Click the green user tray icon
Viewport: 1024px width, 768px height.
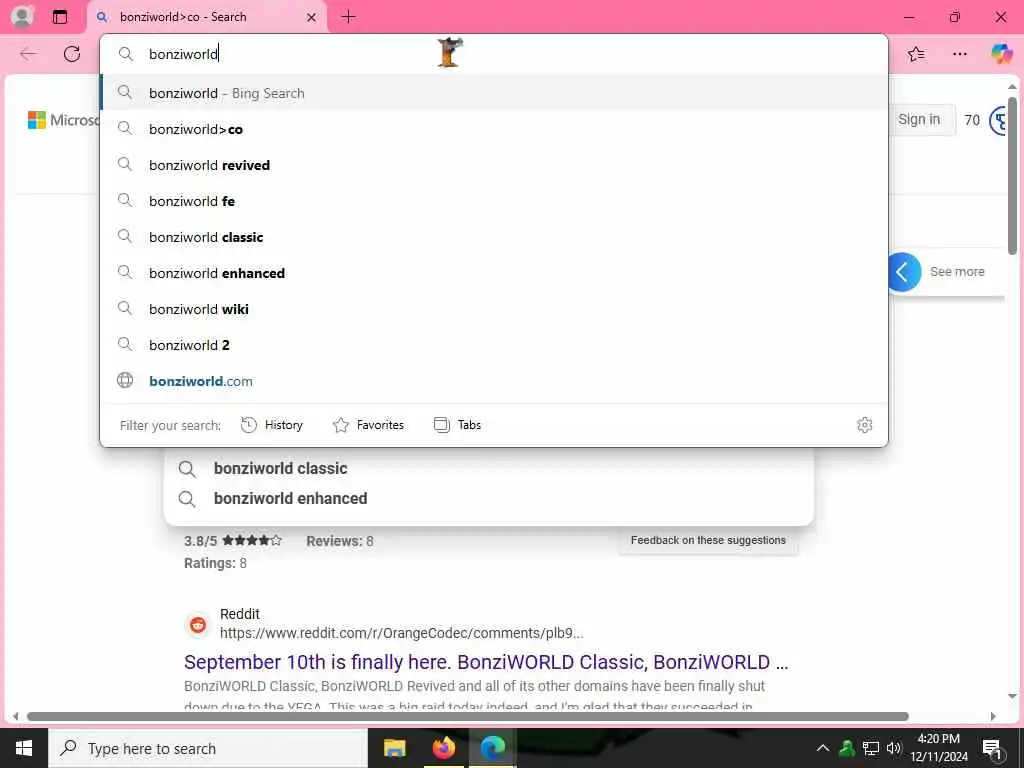click(847, 748)
